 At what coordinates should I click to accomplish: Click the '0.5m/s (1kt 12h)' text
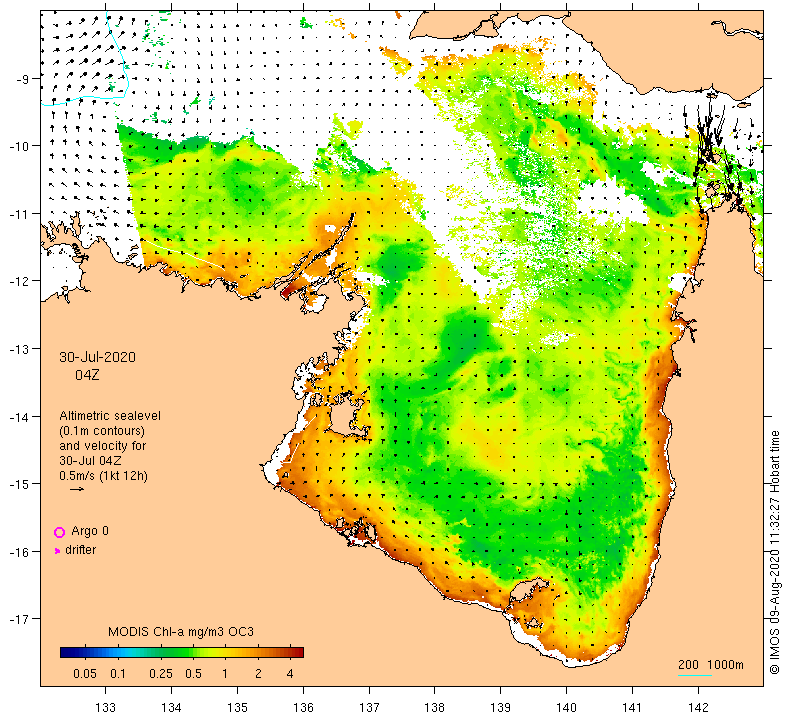coord(104,476)
